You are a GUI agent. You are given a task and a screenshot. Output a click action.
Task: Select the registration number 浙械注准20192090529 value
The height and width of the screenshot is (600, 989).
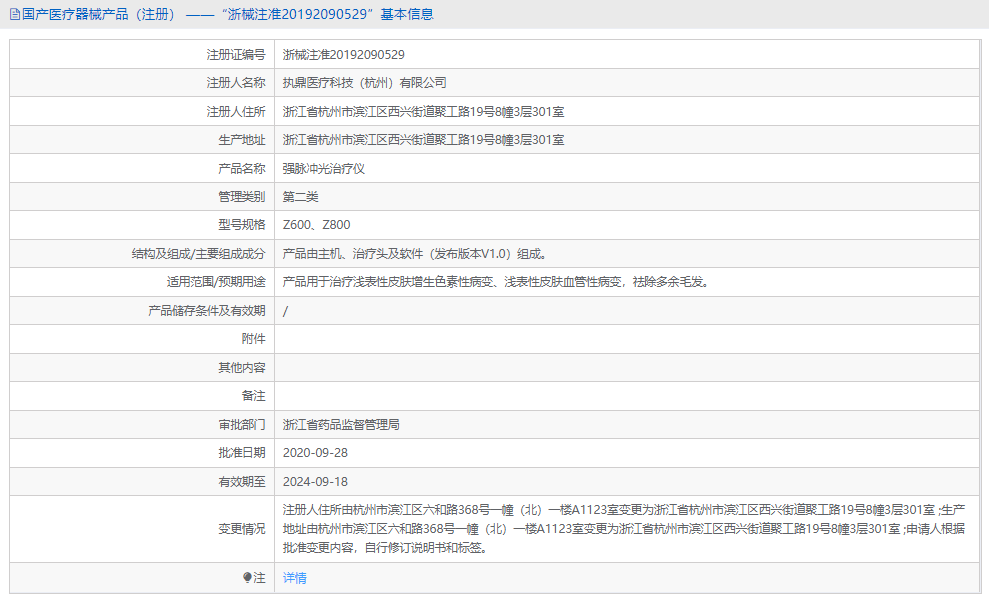click(x=344, y=55)
